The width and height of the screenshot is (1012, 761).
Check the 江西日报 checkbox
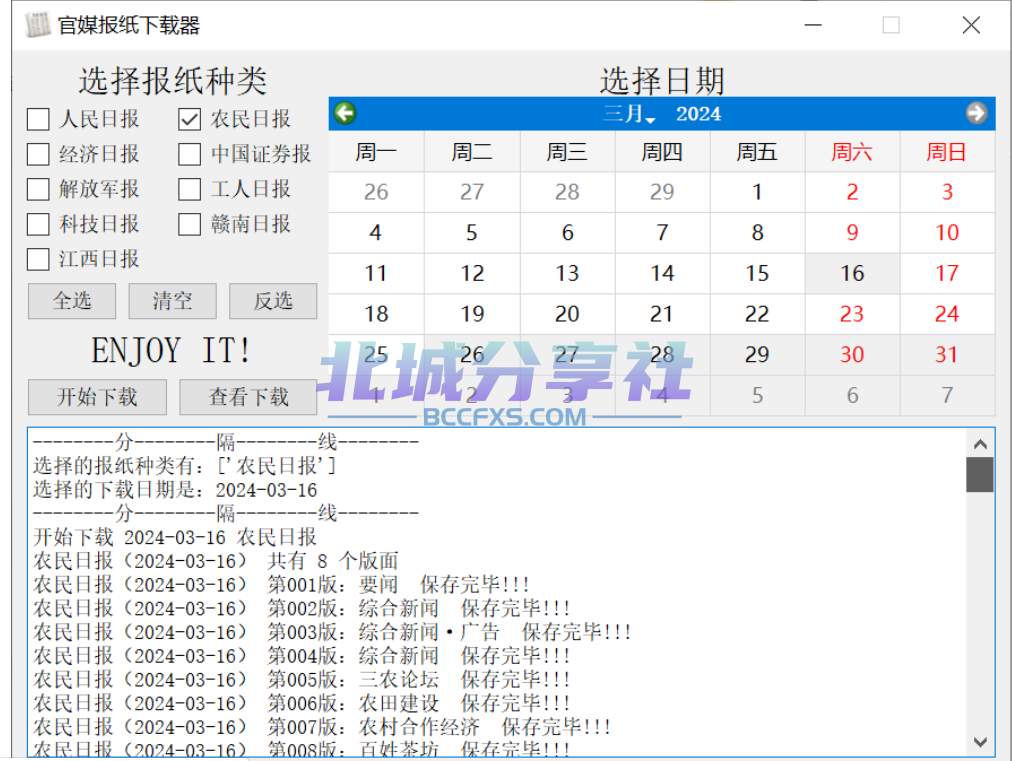click(38, 259)
